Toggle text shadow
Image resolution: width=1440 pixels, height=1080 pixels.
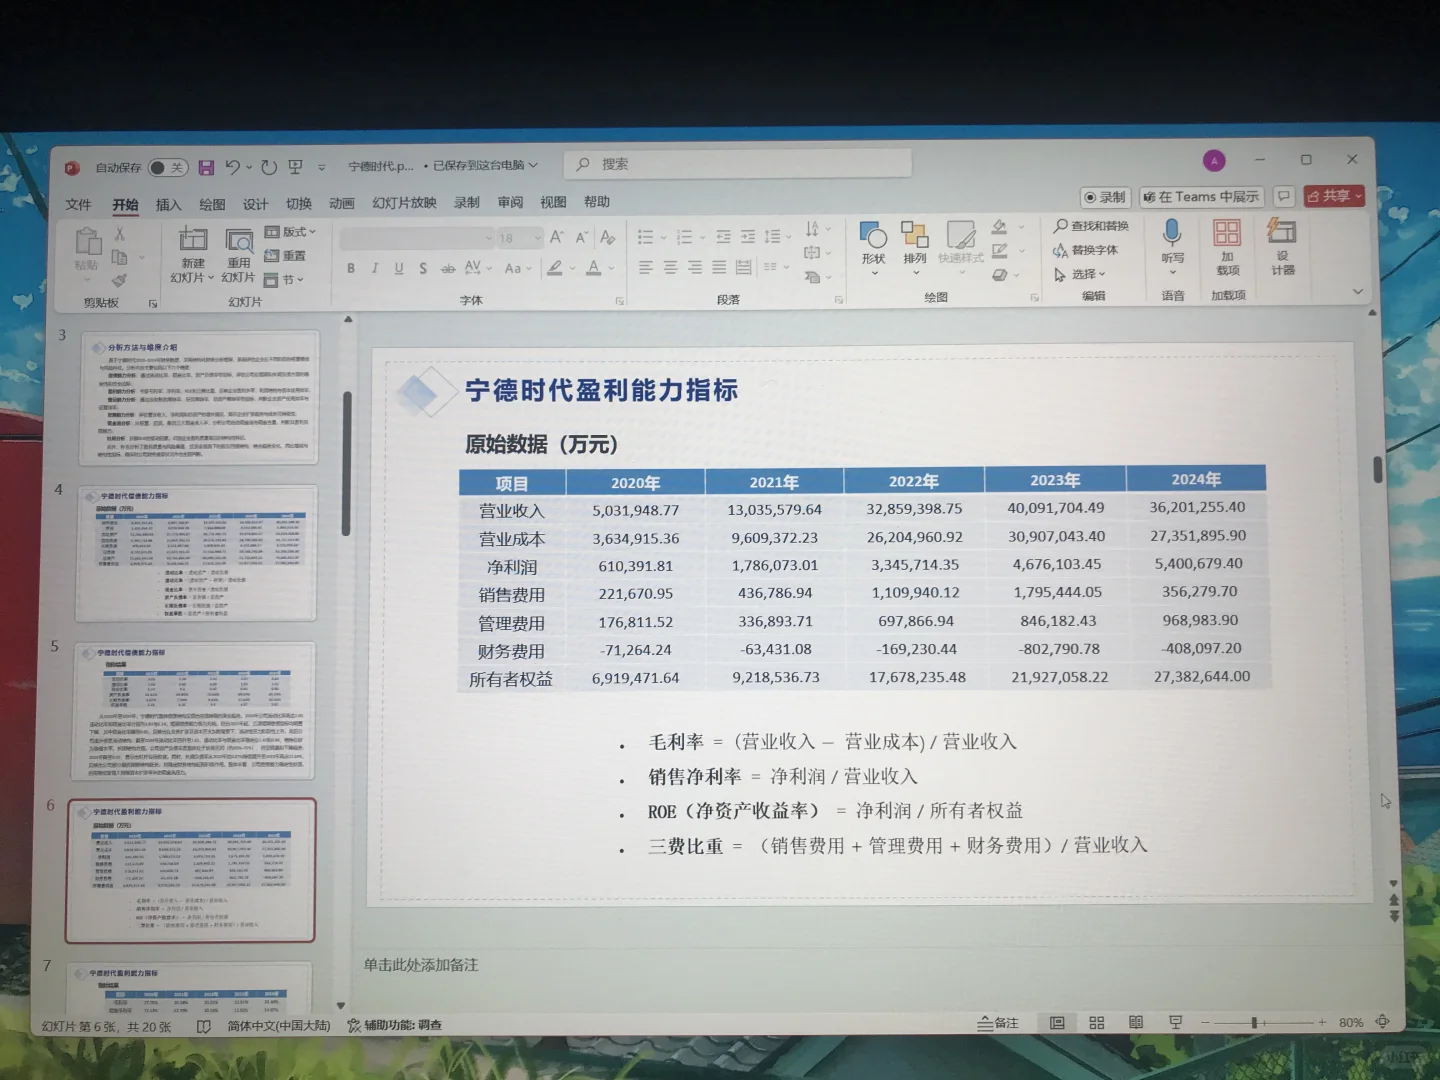coord(423,268)
